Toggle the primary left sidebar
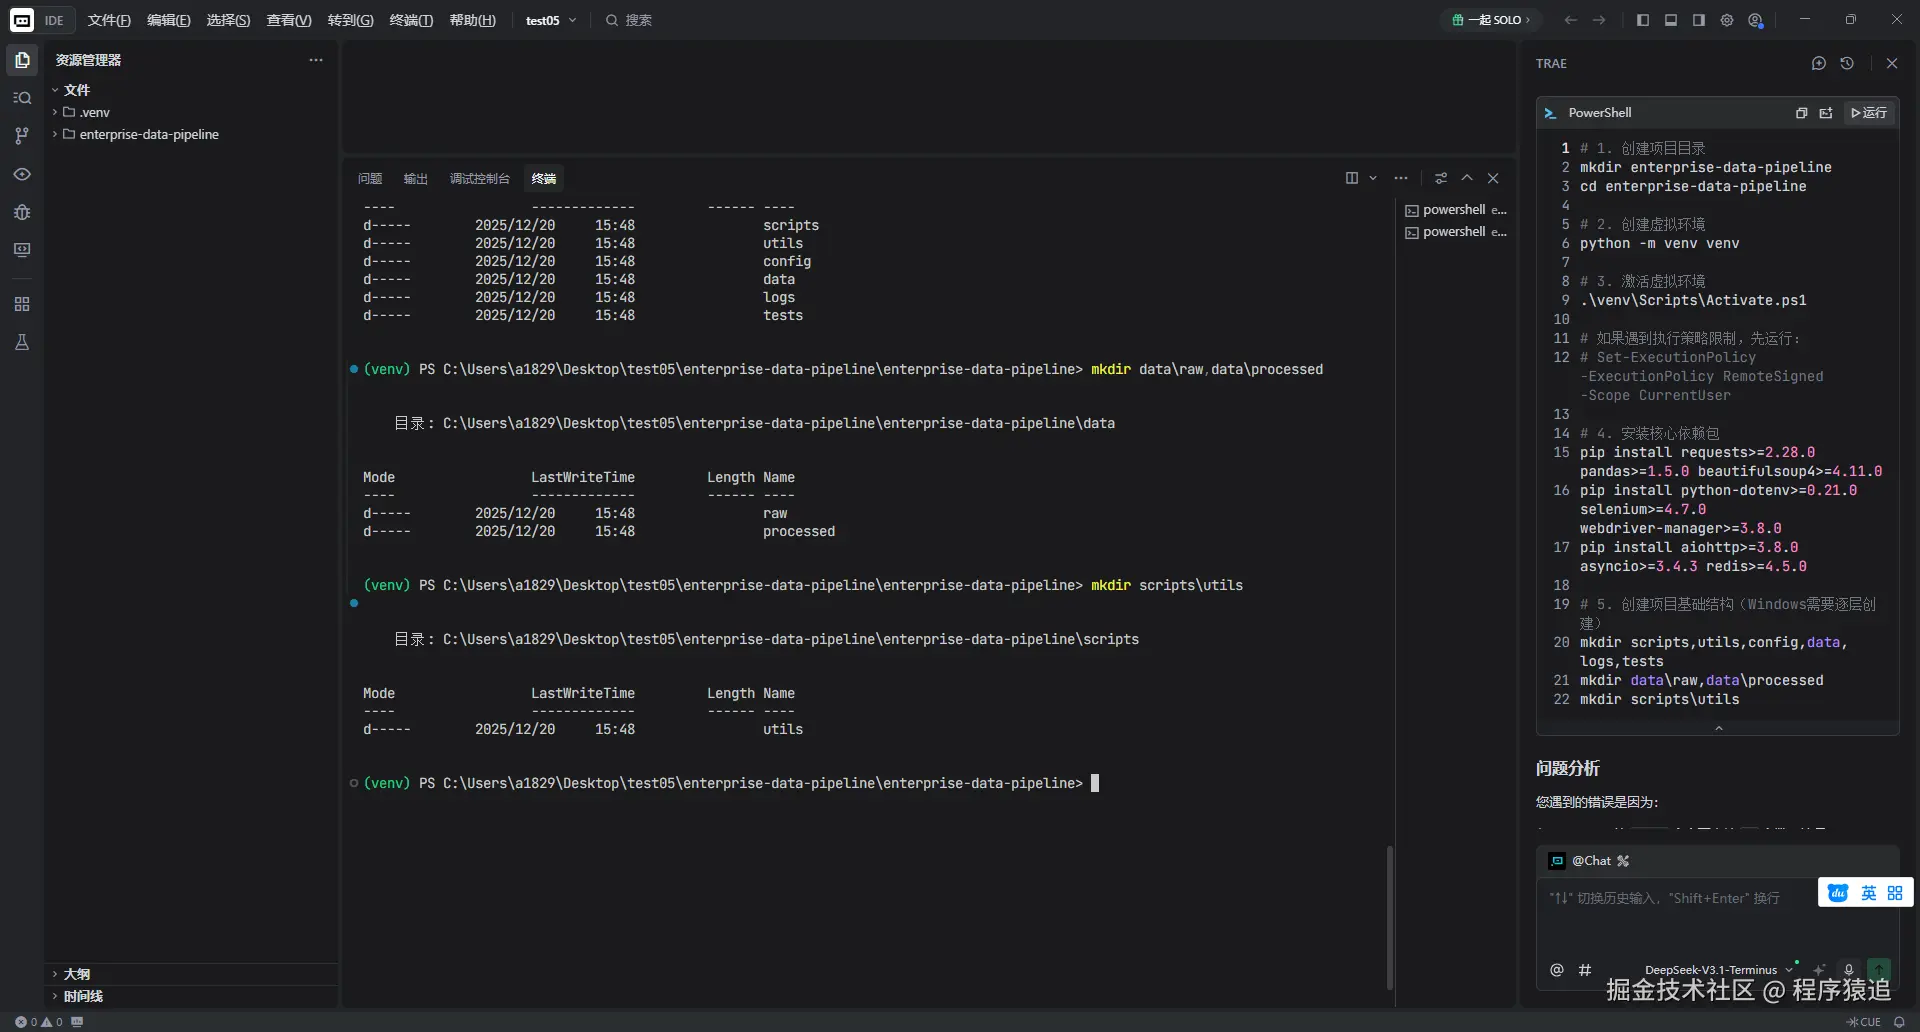The height and width of the screenshot is (1032, 1920). 1643,20
